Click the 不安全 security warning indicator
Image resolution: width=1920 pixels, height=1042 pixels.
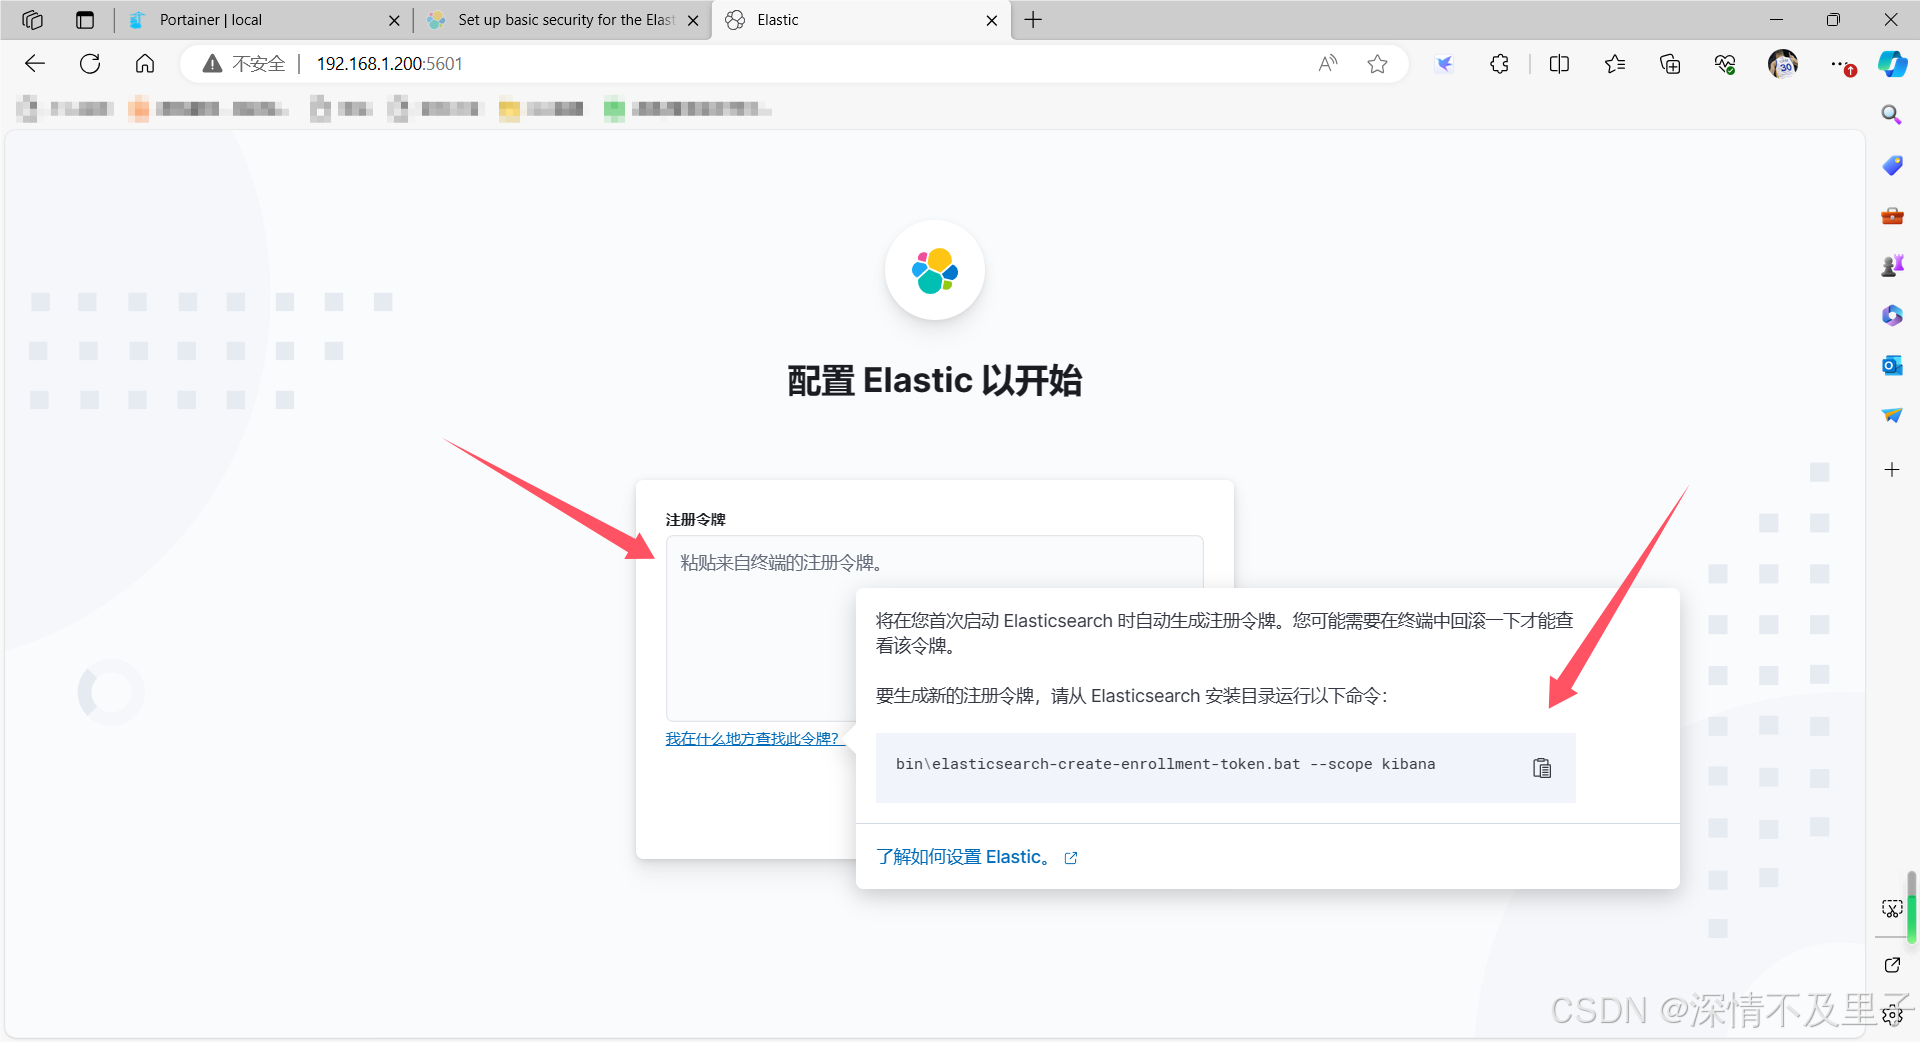click(x=244, y=64)
